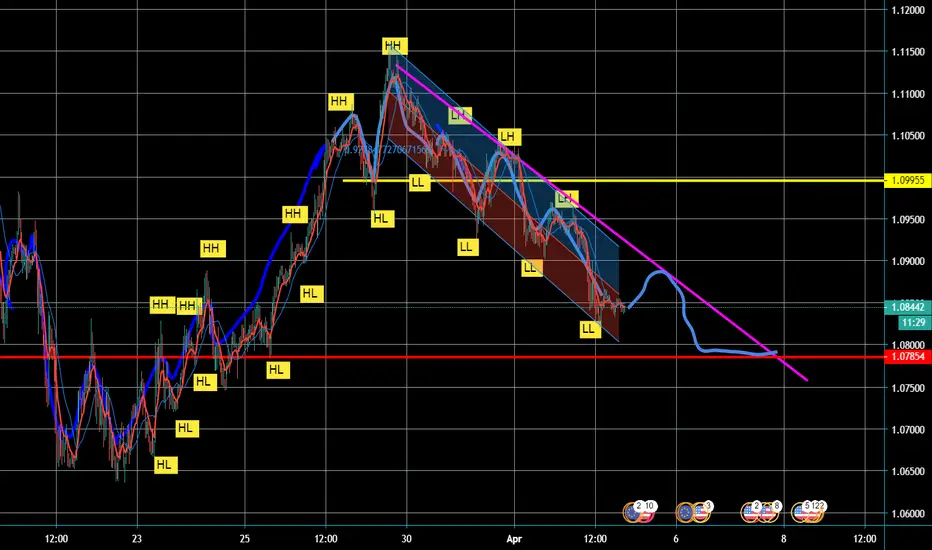The height and width of the screenshot is (550, 932).
Task: Click the 25 date on time axis
Action: tap(245, 539)
